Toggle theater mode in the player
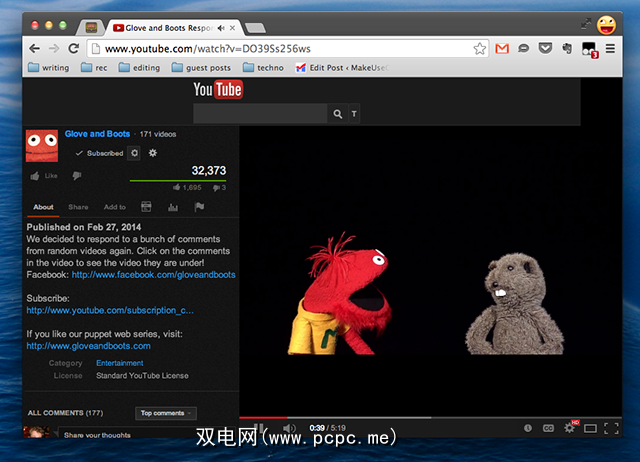Viewport: 640px width, 462px height. click(590, 429)
